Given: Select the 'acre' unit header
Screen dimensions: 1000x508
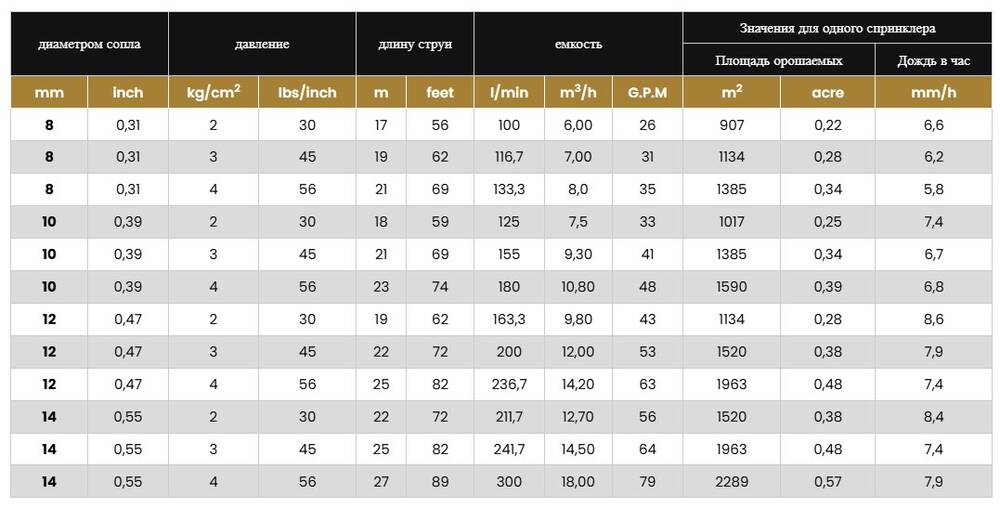Looking at the screenshot, I should tap(827, 92).
